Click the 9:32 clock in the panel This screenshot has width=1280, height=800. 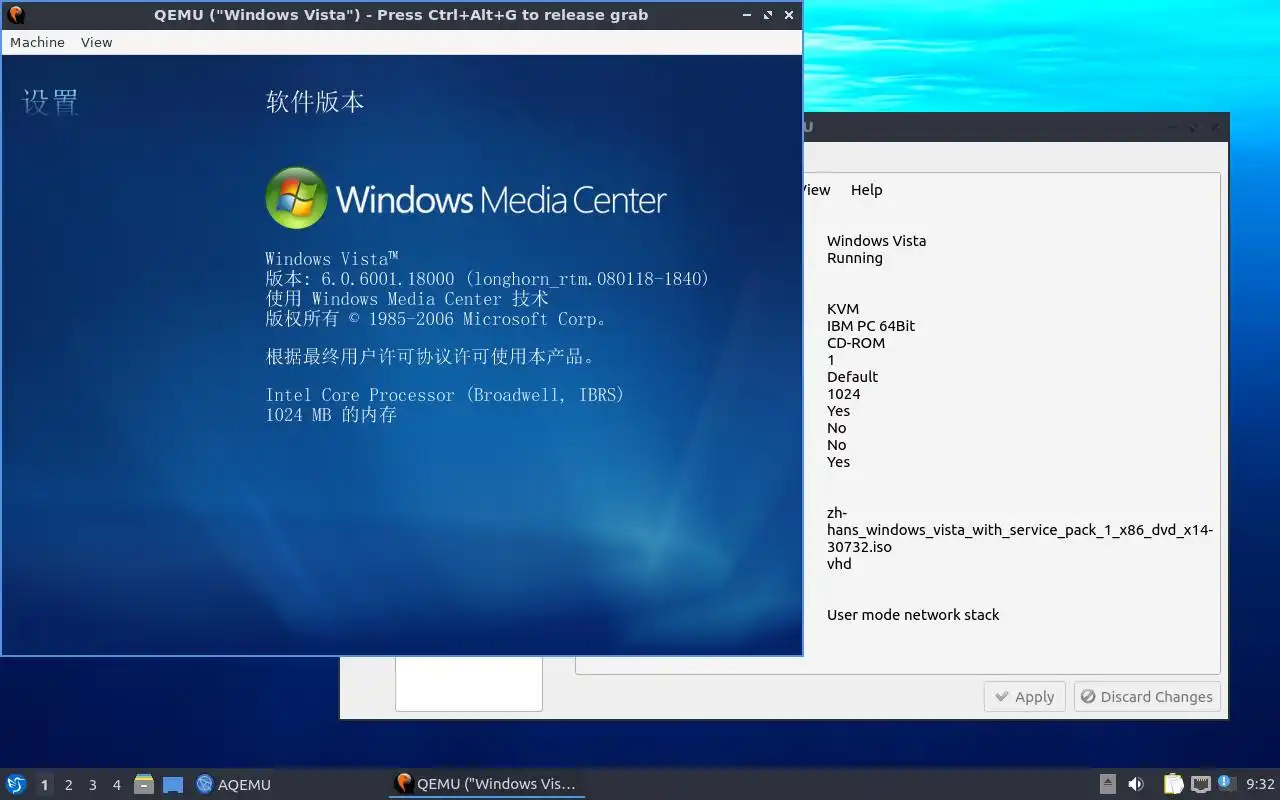(x=1260, y=784)
